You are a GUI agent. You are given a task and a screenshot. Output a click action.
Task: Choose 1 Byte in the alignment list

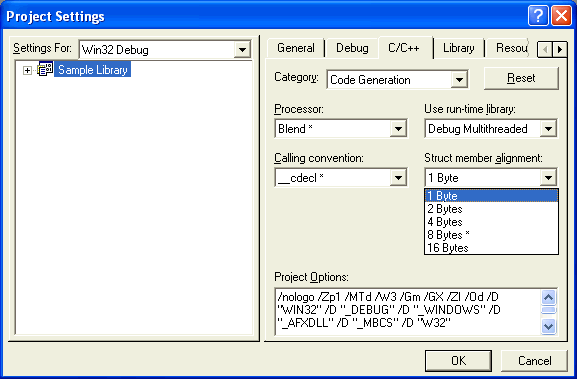[x=491, y=196]
